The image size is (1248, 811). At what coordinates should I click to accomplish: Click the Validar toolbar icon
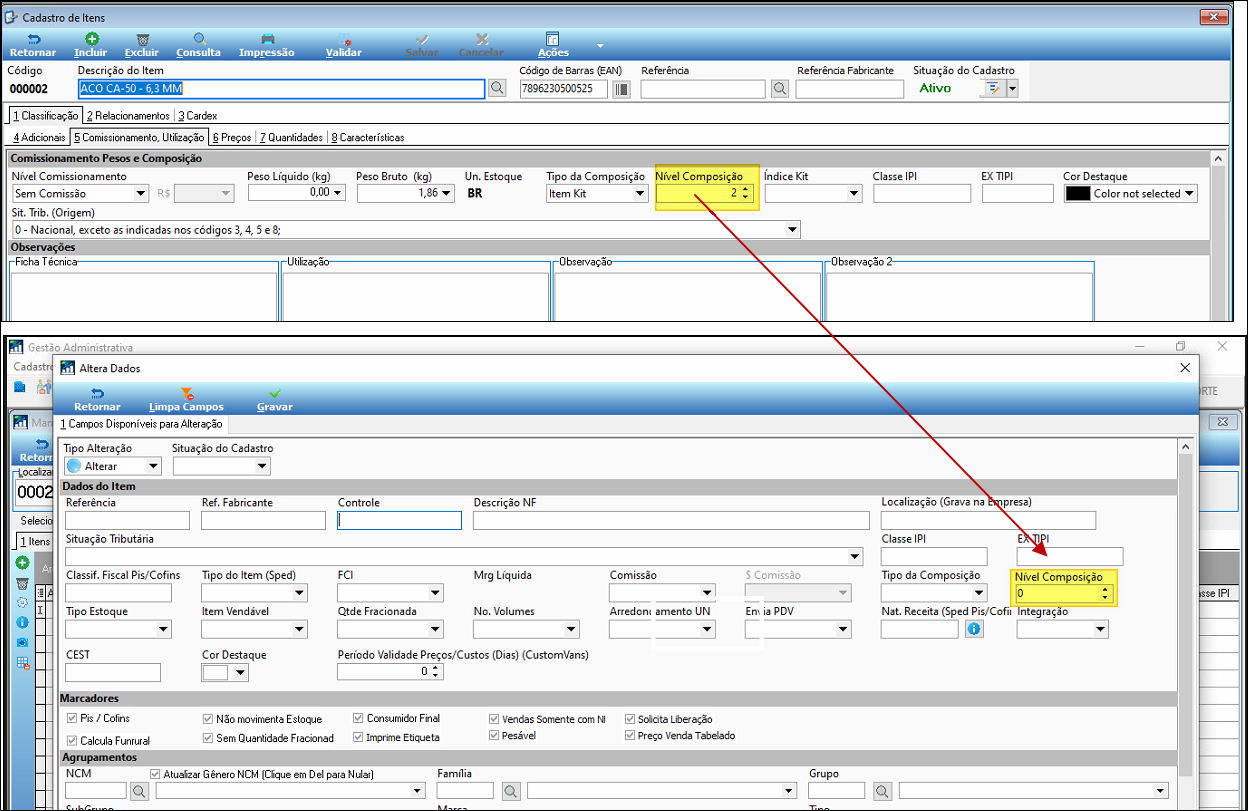(x=344, y=40)
